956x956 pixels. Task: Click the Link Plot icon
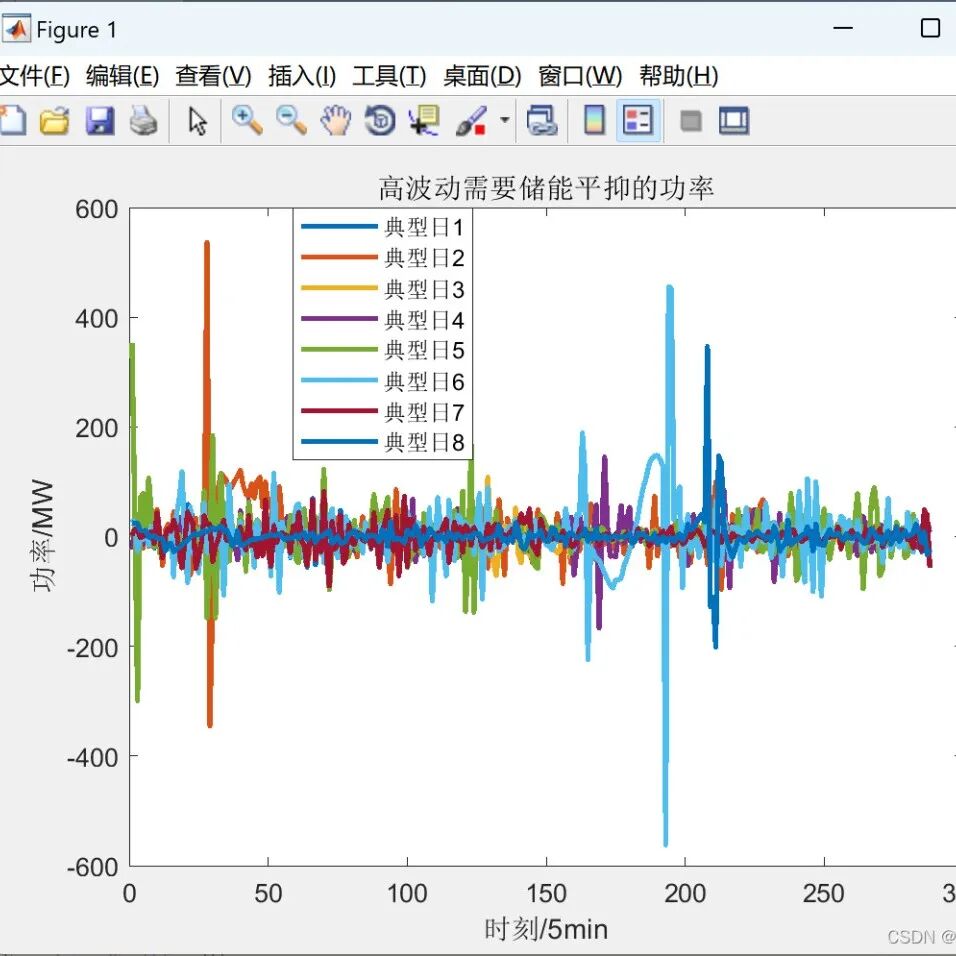pyautogui.click(x=542, y=120)
